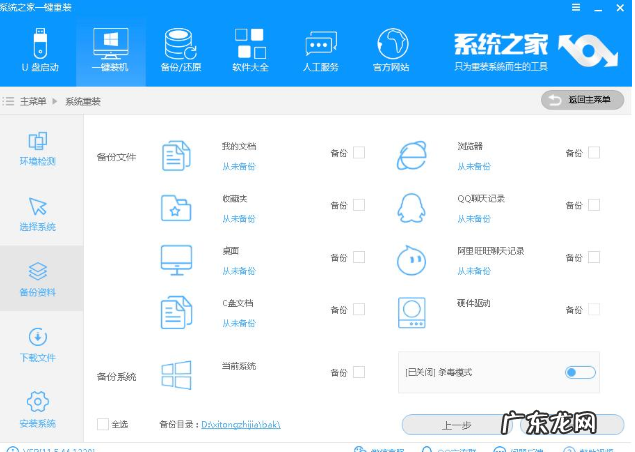The height and width of the screenshot is (452, 635).
Task: Click the 桌面 monitor icon
Action: pos(176,260)
